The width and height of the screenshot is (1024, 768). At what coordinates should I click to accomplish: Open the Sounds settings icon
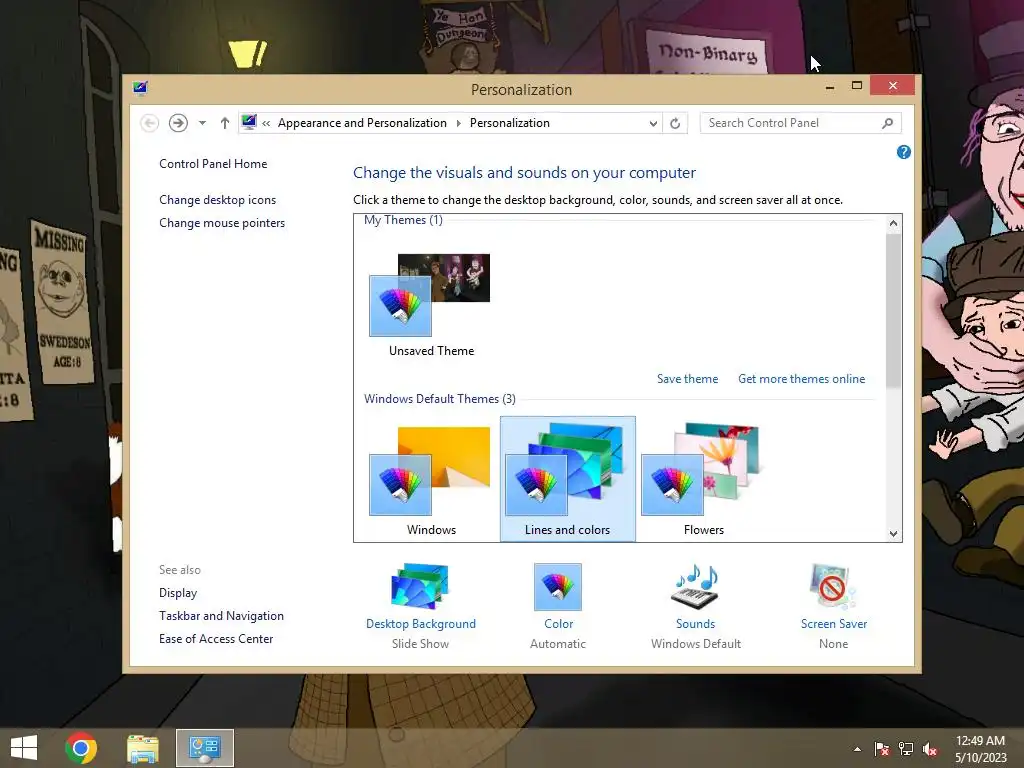(x=696, y=586)
